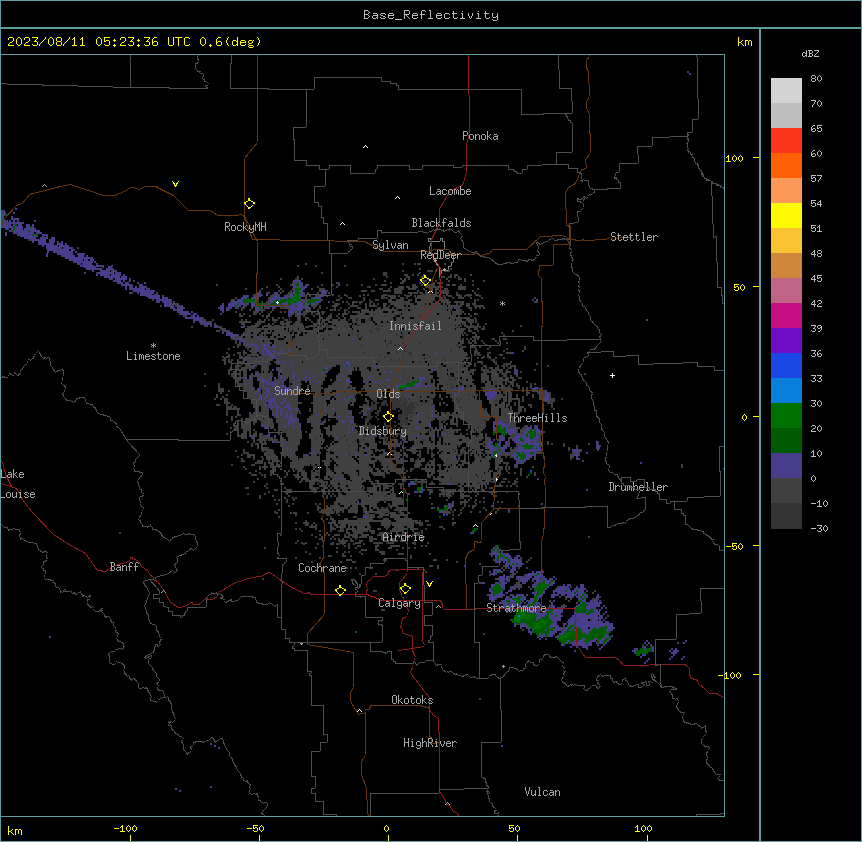The width and height of the screenshot is (862, 842).
Task: Click the RedDeer city label
Action: click(x=440, y=255)
